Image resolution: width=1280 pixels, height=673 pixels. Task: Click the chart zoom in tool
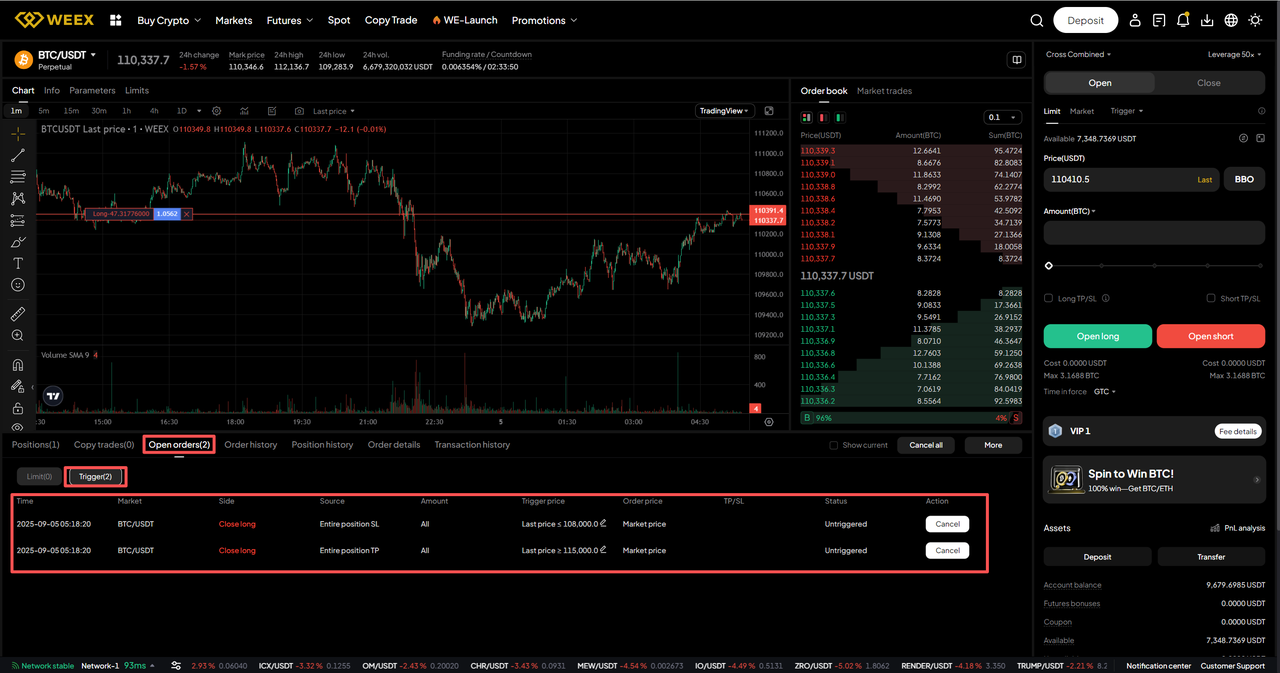tap(18, 336)
